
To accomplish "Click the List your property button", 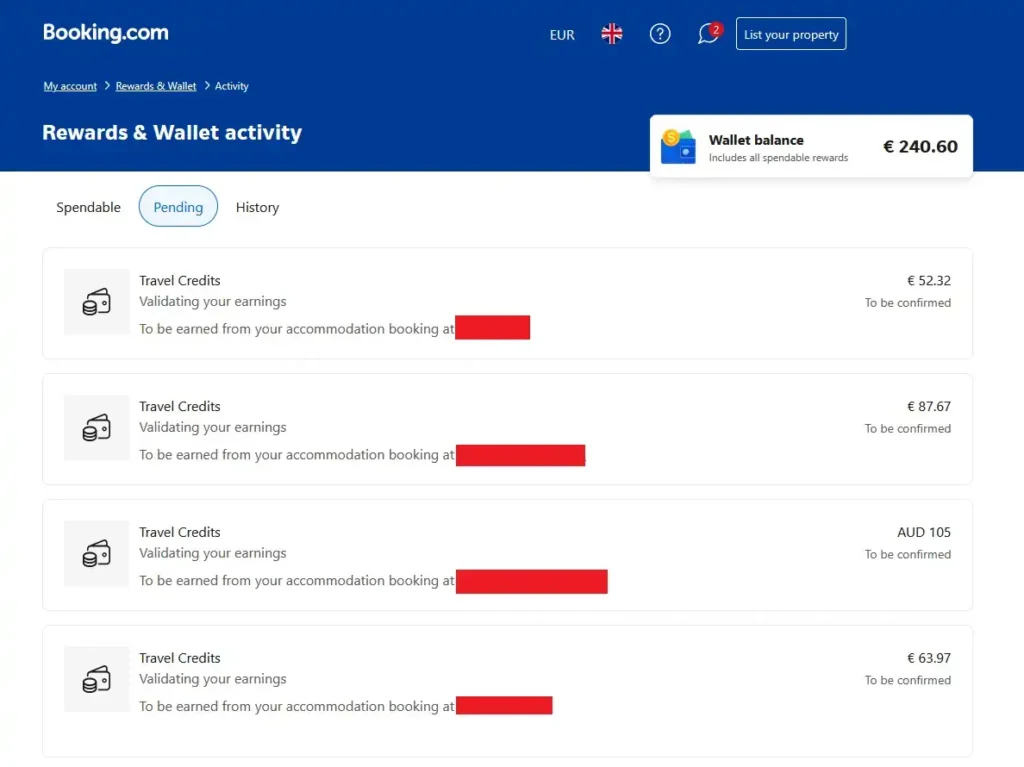I will pos(791,34).
